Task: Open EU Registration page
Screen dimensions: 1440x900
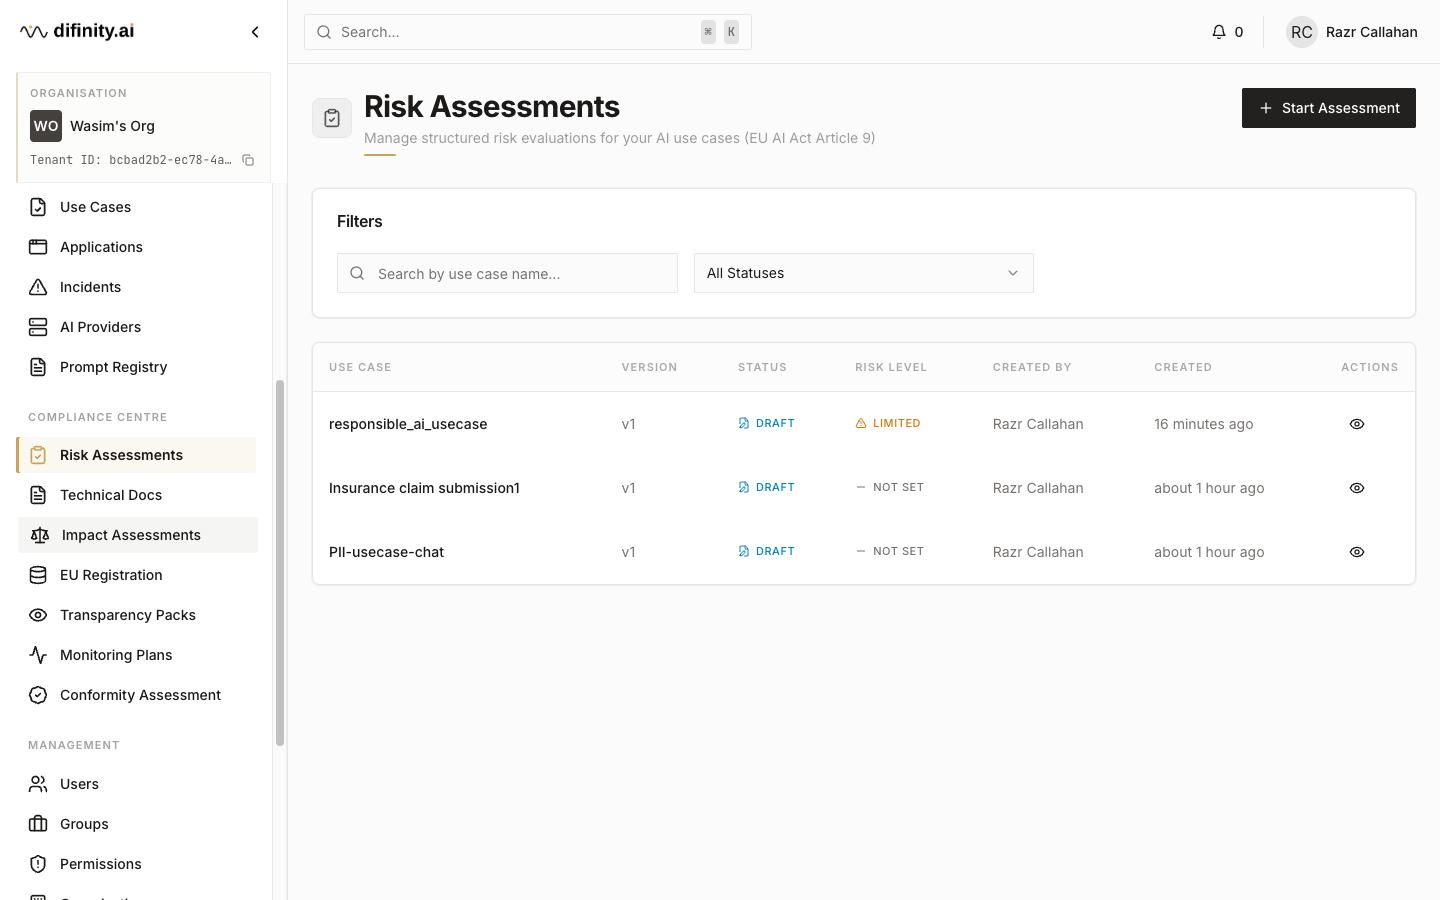Action: 137,575
